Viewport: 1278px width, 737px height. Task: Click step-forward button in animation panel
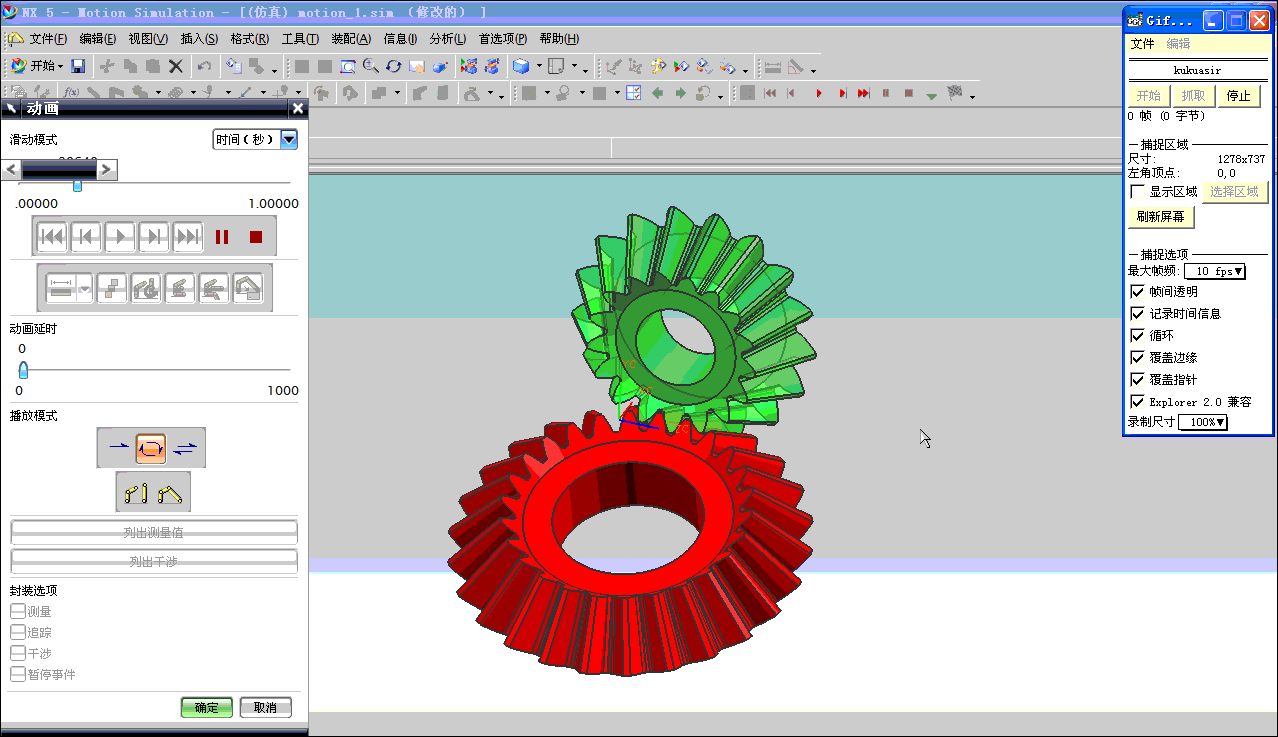click(x=154, y=237)
